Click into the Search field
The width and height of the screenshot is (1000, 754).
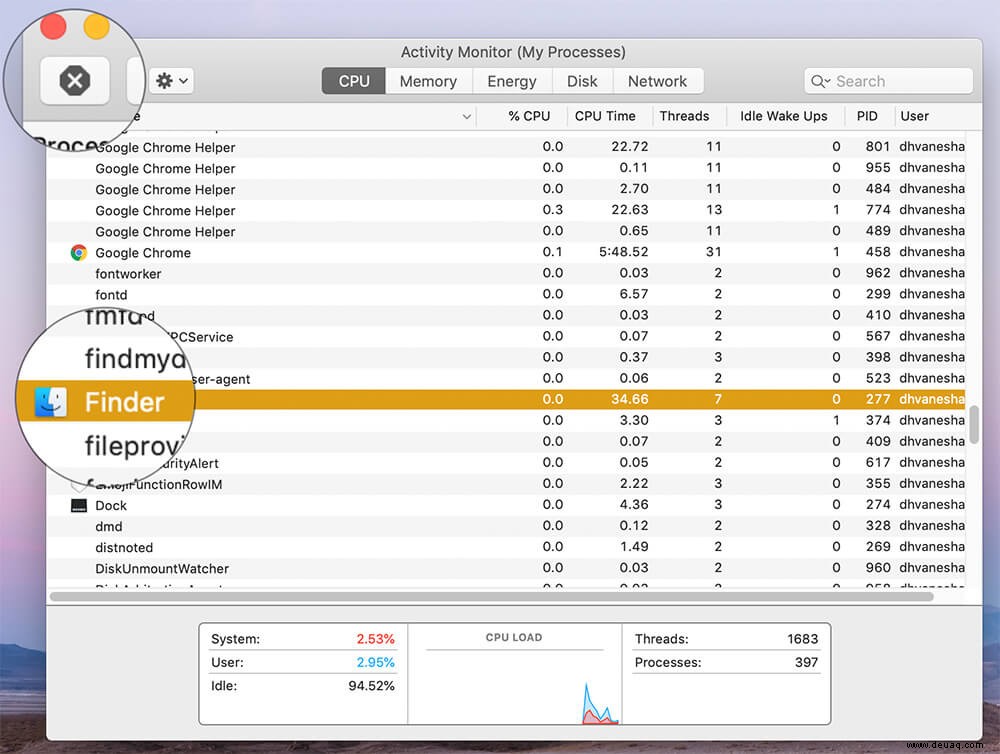[x=888, y=81]
